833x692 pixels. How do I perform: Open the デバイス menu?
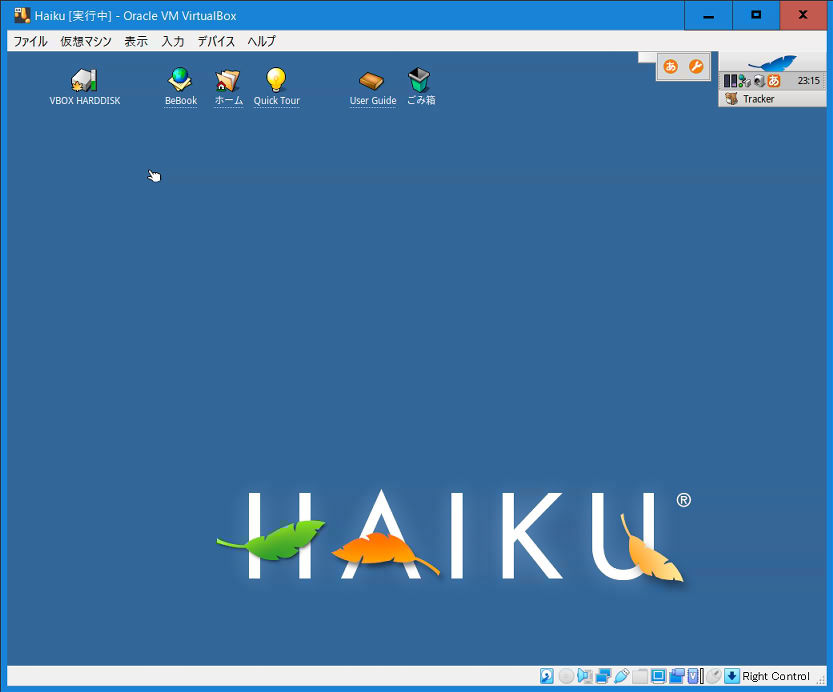(x=216, y=41)
